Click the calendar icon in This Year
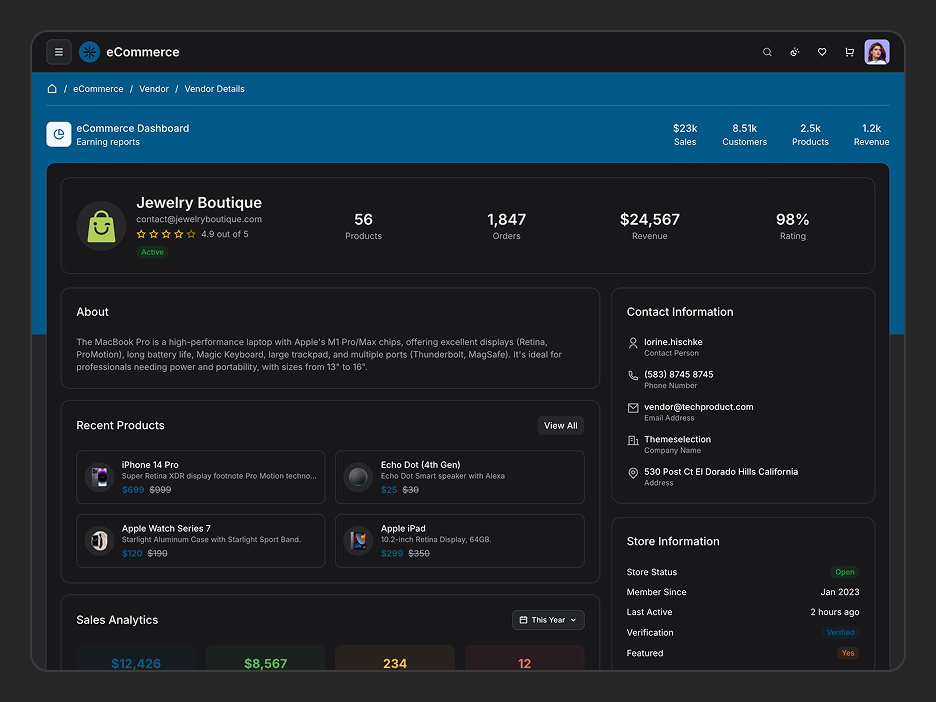The image size is (936, 702). click(523, 620)
